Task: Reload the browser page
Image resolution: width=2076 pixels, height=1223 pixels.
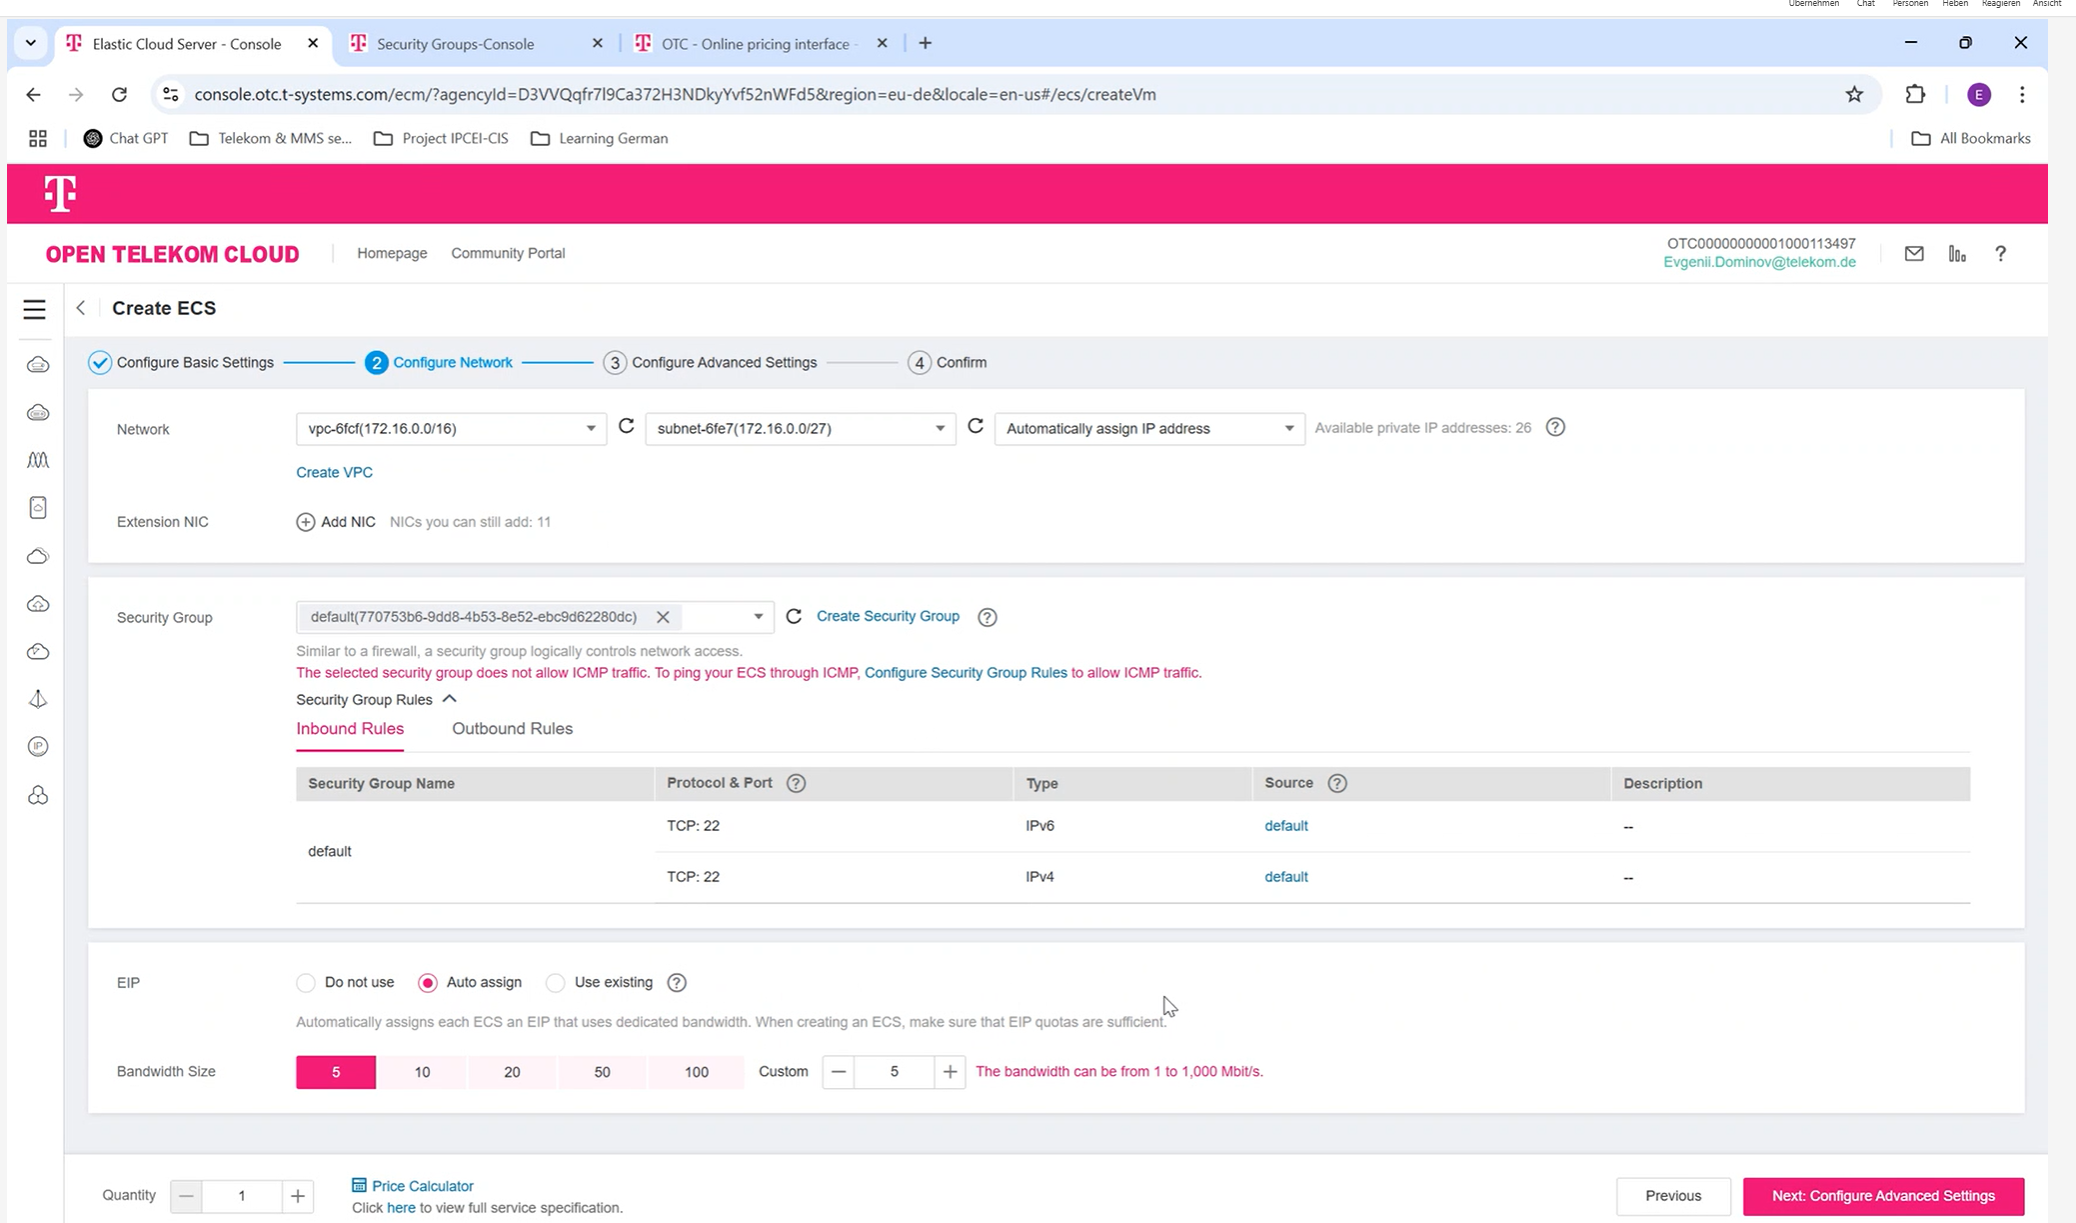Action: (x=119, y=95)
